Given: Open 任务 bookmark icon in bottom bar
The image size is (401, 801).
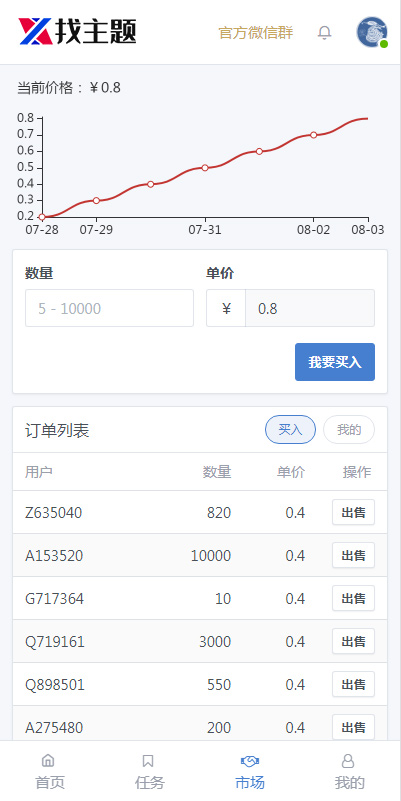Looking at the screenshot, I should pos(148,761).
